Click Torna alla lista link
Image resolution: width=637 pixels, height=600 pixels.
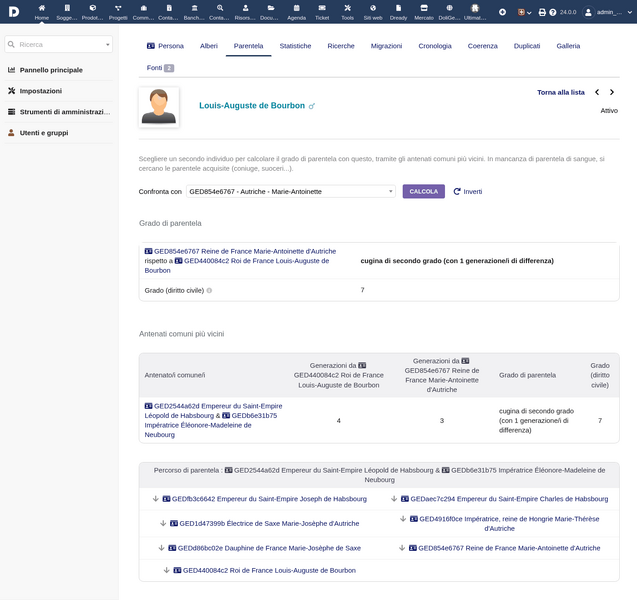561,92
